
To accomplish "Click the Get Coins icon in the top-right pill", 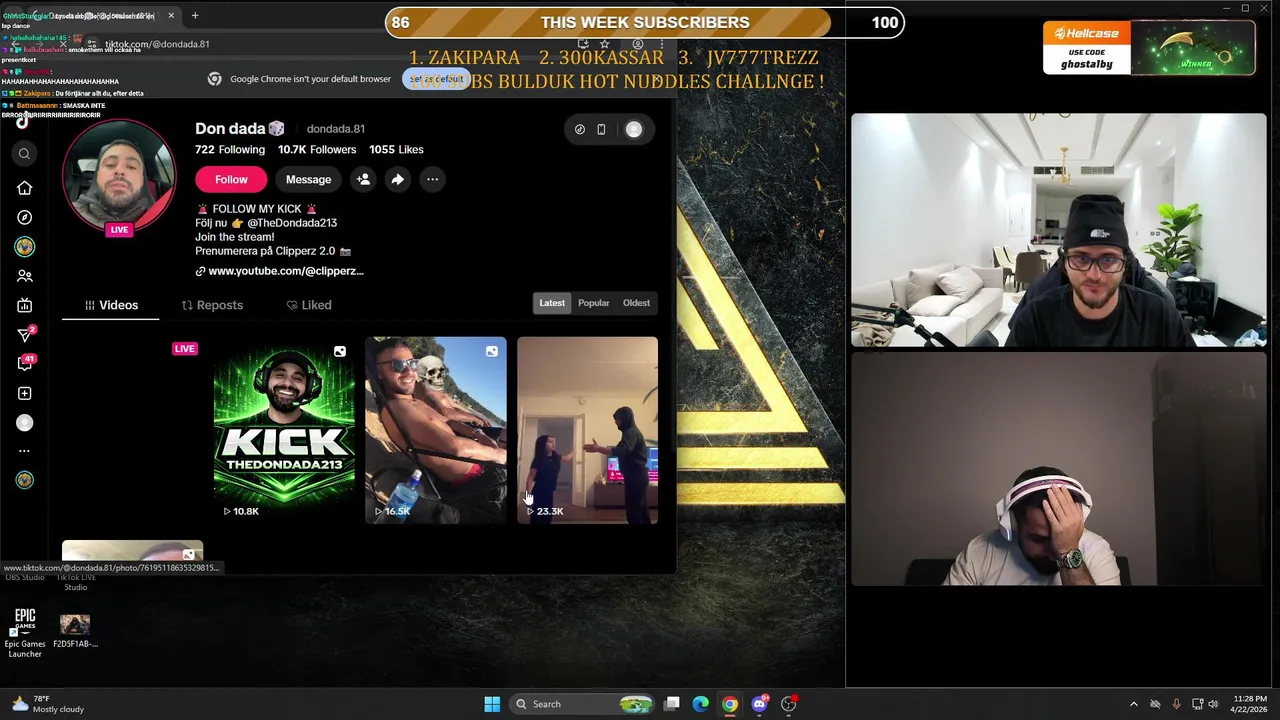I will tap(580, 129).
